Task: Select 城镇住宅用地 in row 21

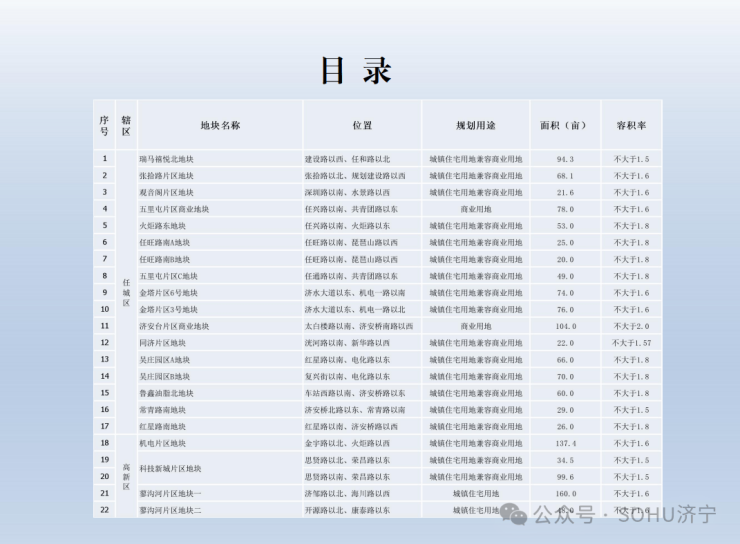Action: (476, 494)
